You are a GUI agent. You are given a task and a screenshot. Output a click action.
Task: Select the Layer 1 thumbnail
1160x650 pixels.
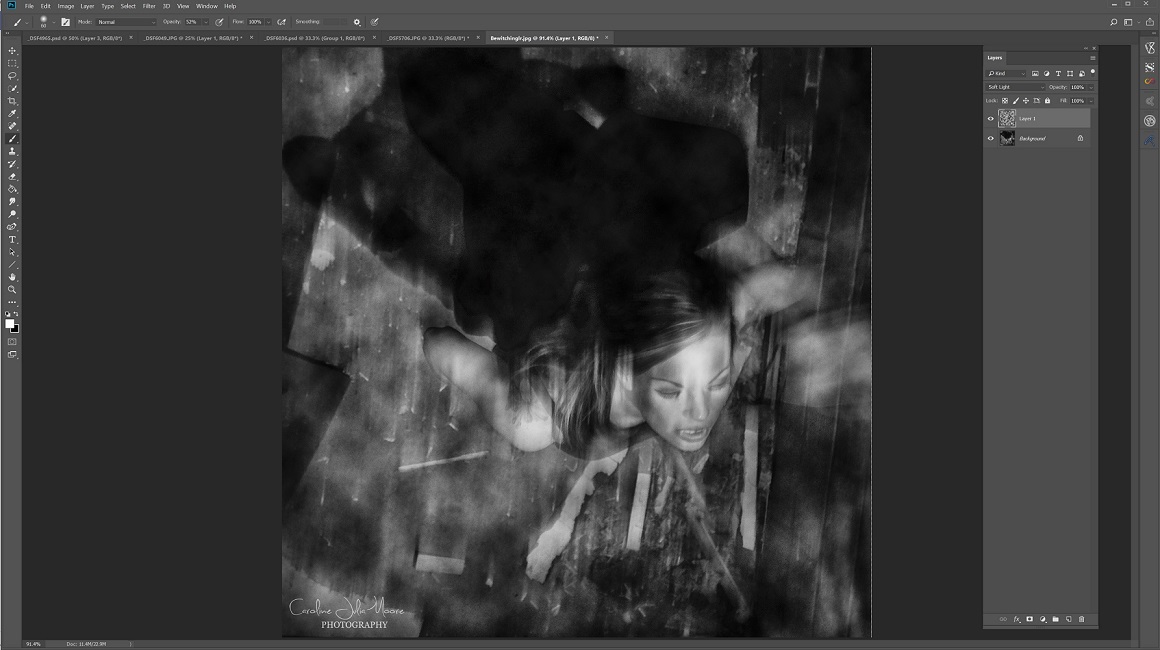pos(1007,118)
